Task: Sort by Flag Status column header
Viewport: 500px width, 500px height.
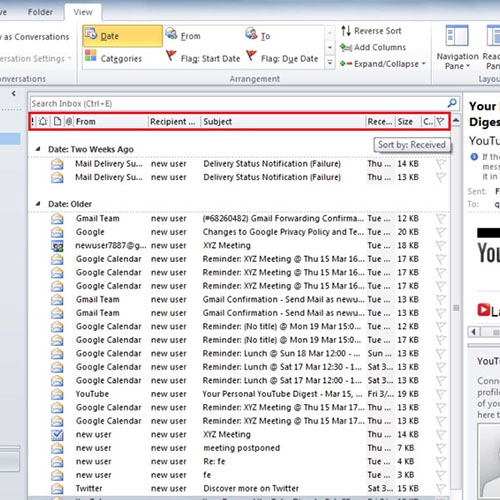Action: 441,122
